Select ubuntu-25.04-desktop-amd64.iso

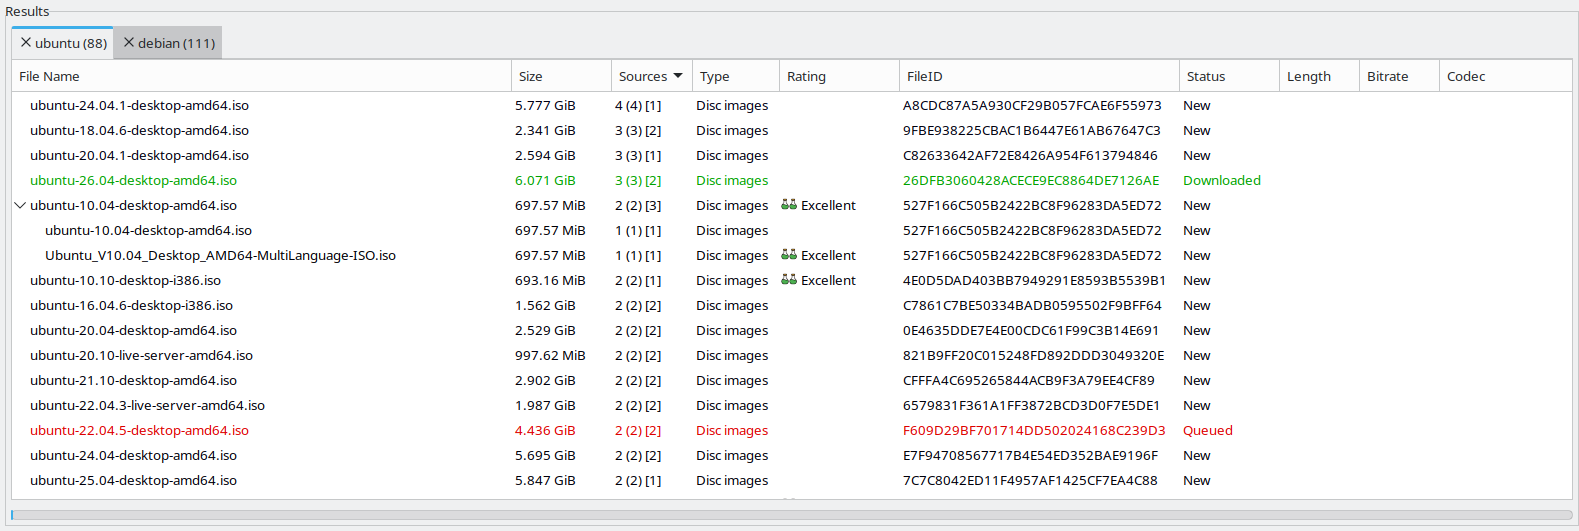pos(133,480)
